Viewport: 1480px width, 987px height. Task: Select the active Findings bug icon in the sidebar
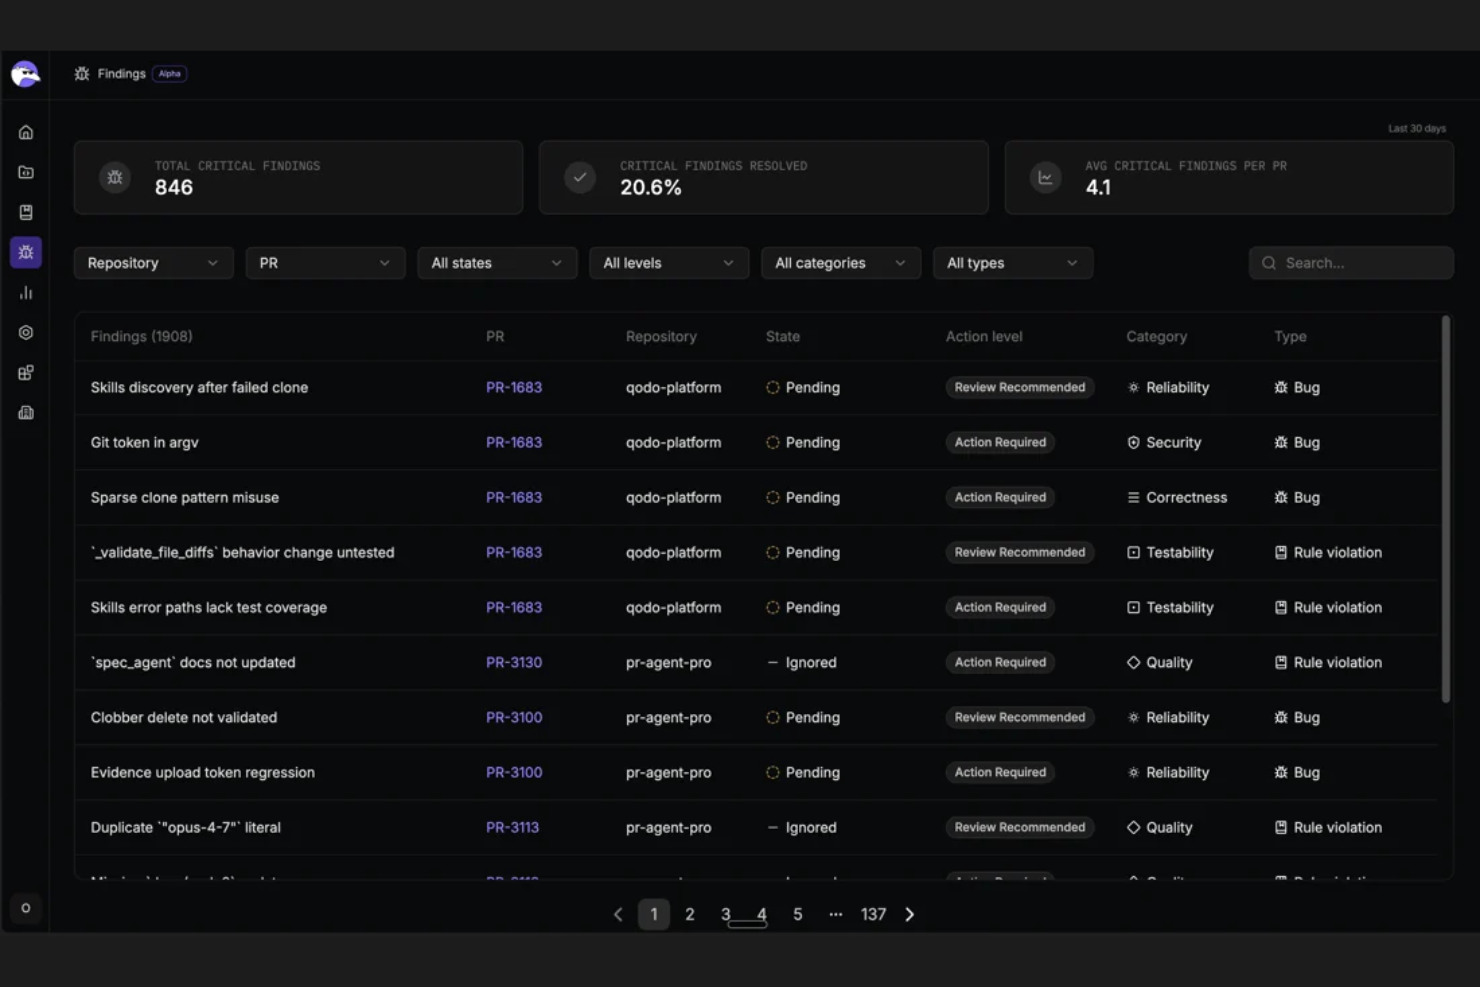click(x=26, y=252)
